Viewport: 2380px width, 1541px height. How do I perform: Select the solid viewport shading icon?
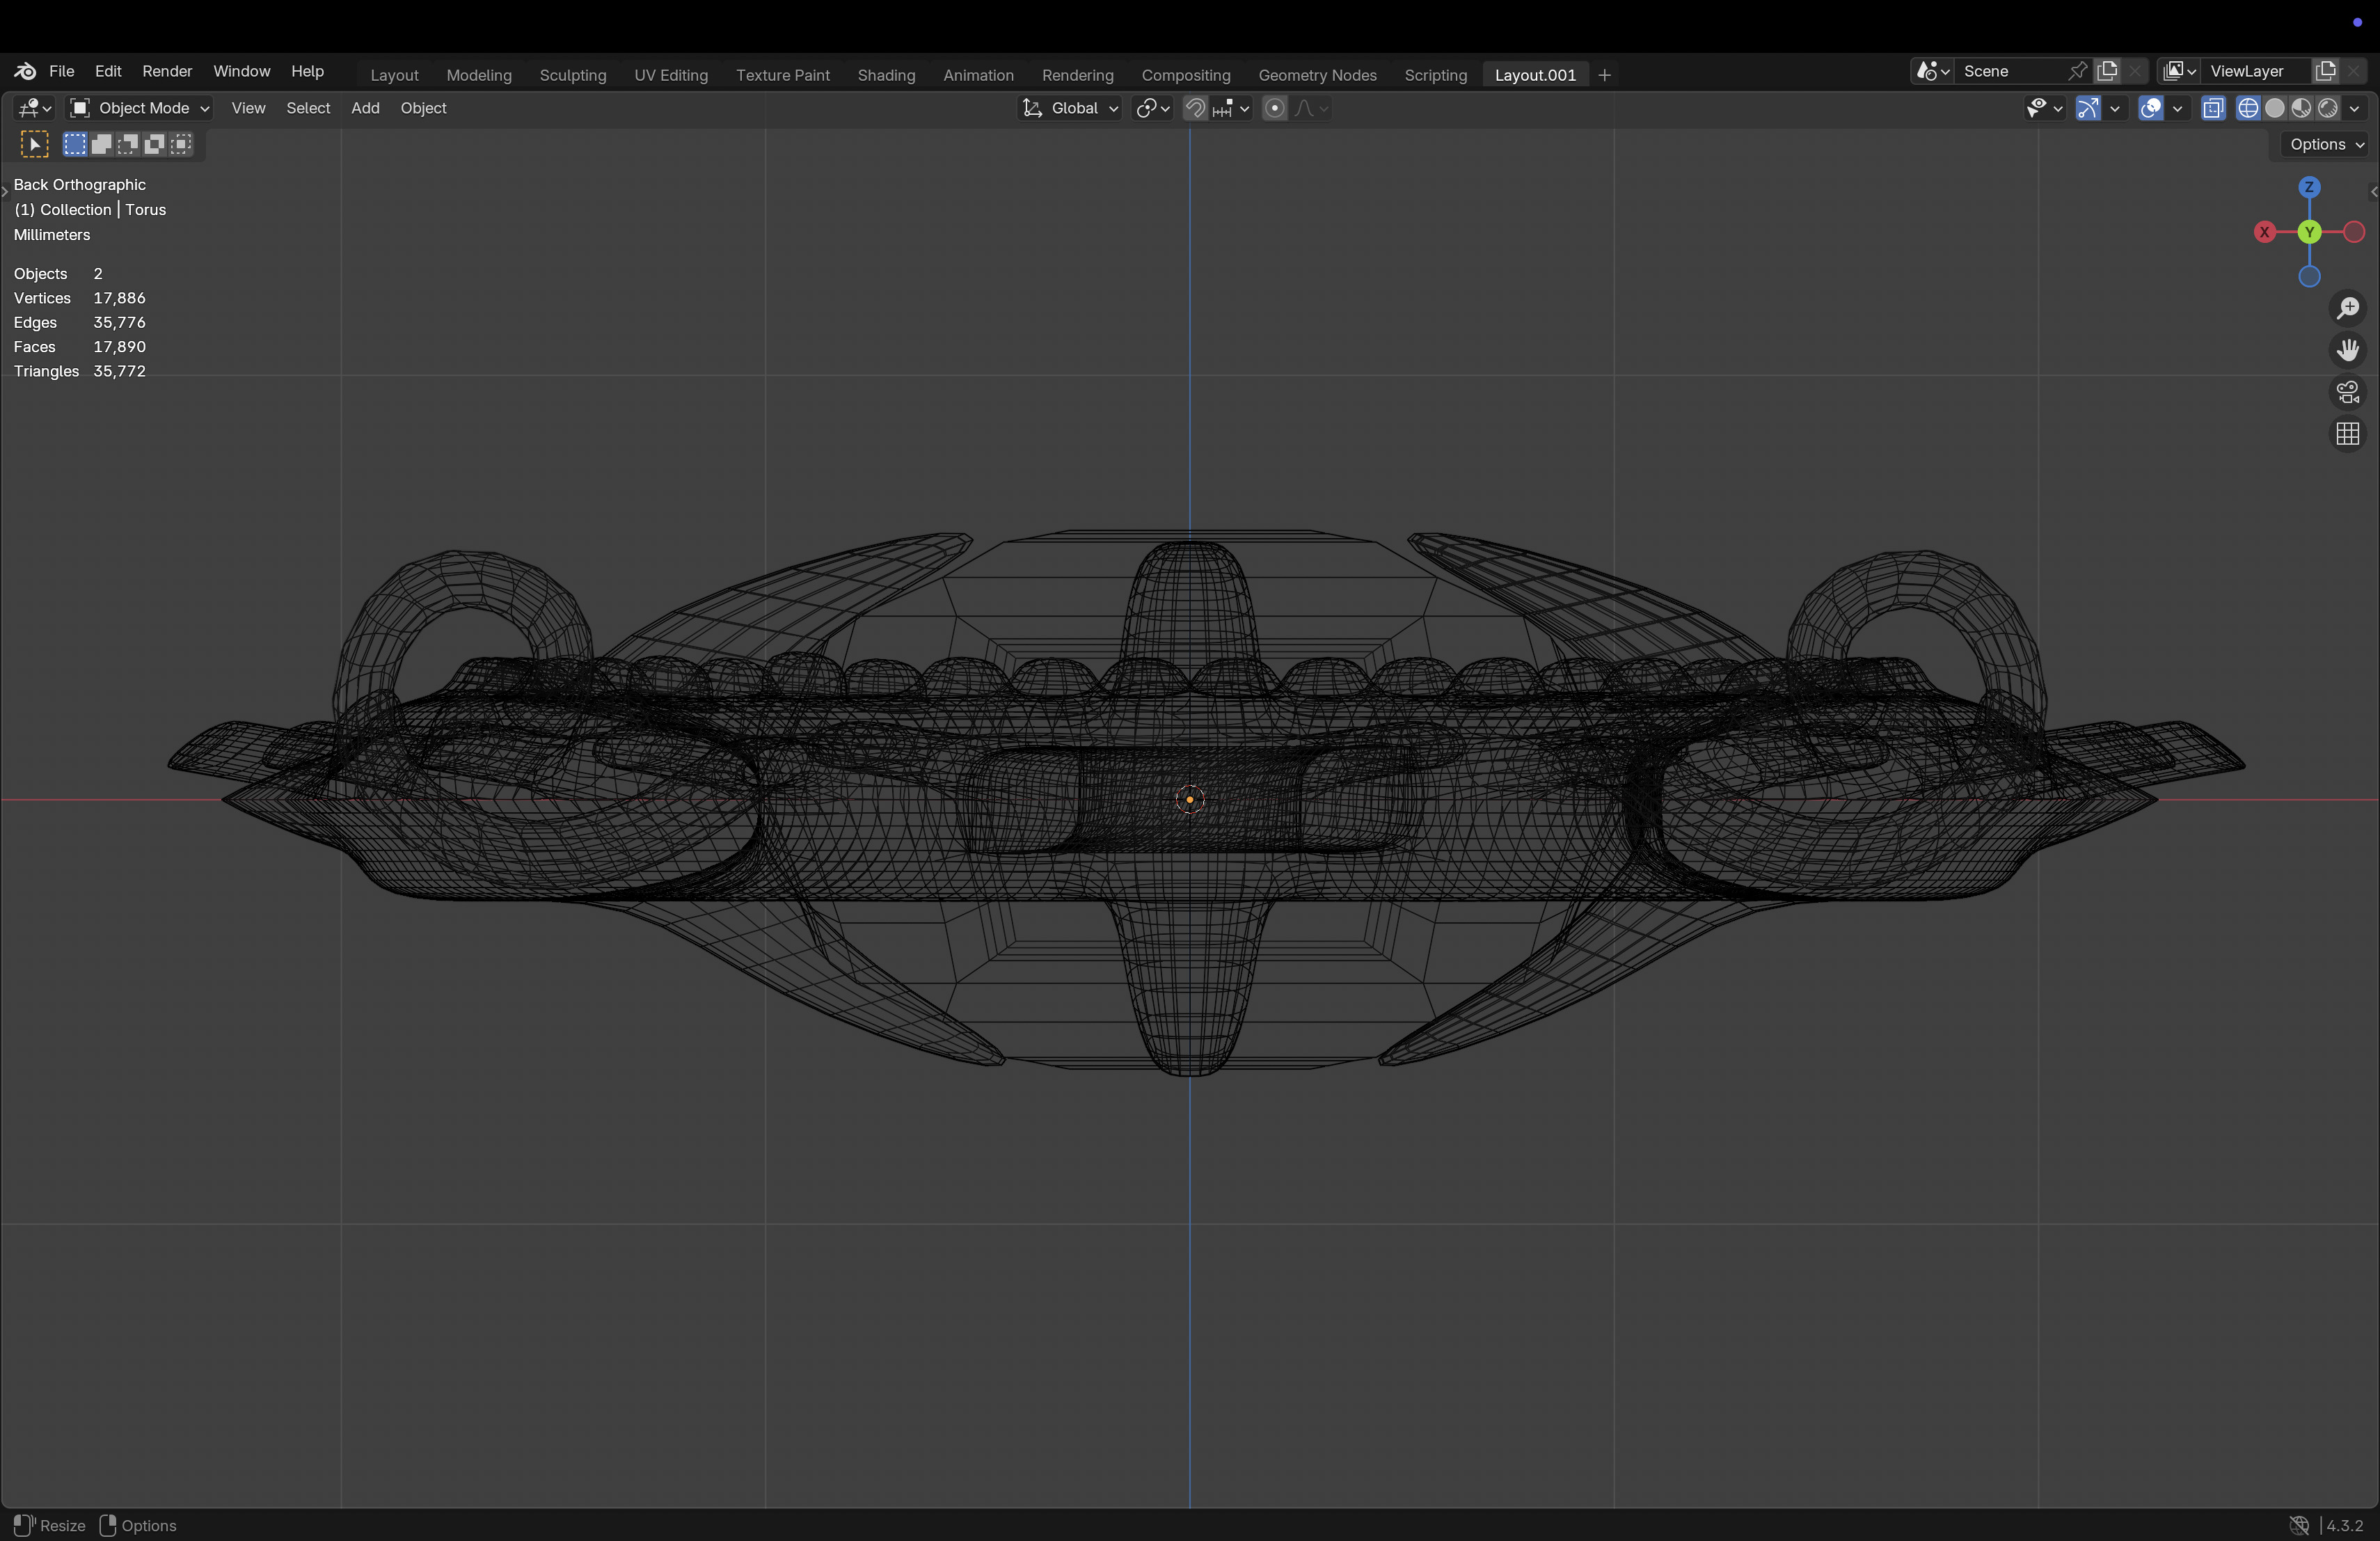pyautogui.click(x=2274, y=108)
